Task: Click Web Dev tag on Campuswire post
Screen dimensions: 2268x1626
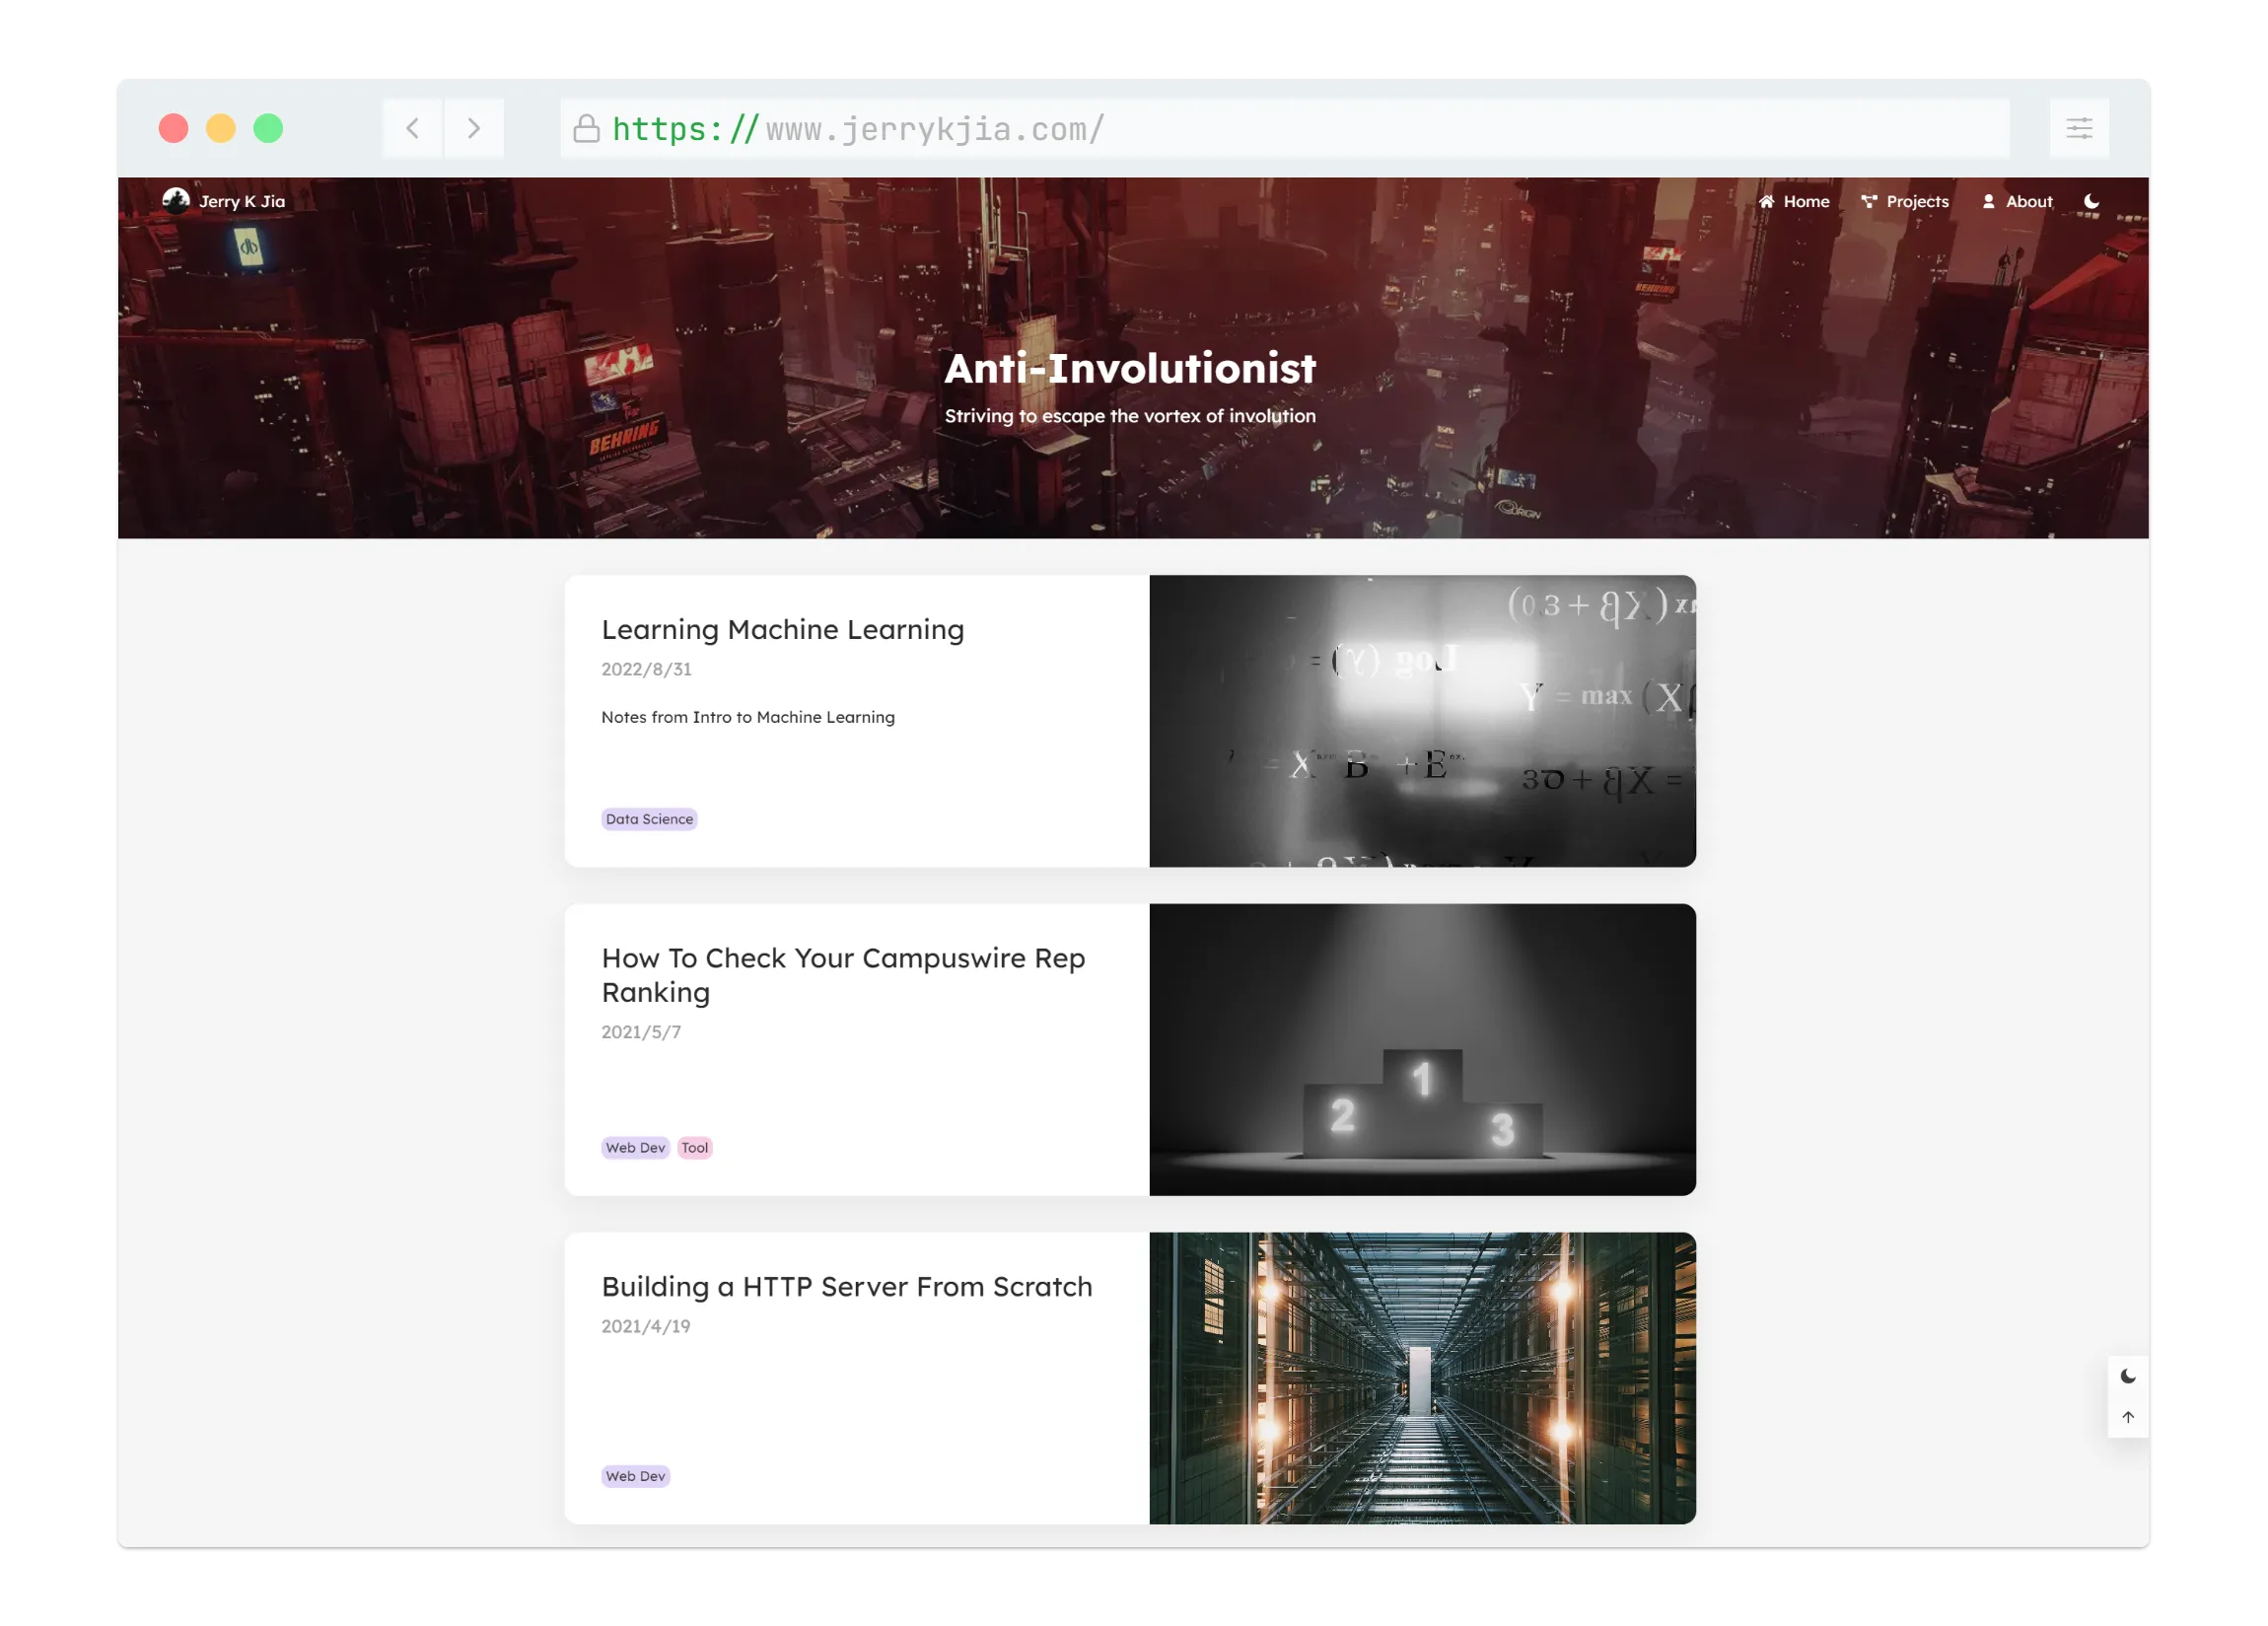Action: 635,1148
